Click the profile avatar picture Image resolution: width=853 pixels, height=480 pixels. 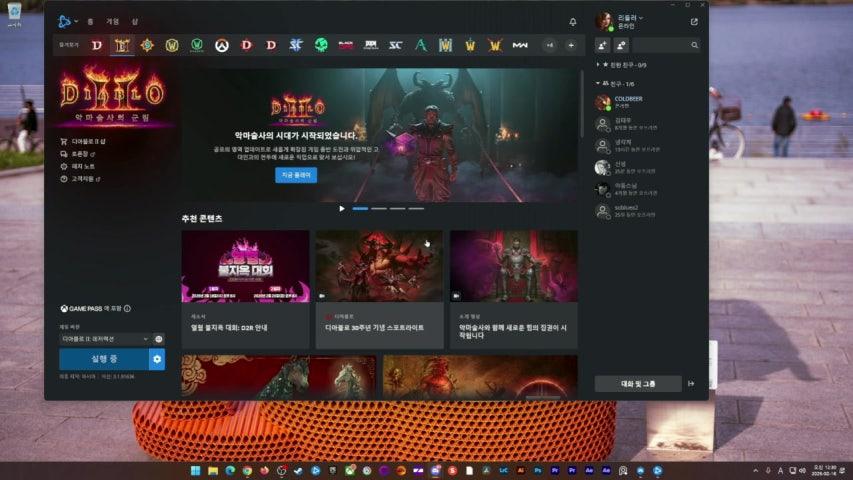click(604, 21)
